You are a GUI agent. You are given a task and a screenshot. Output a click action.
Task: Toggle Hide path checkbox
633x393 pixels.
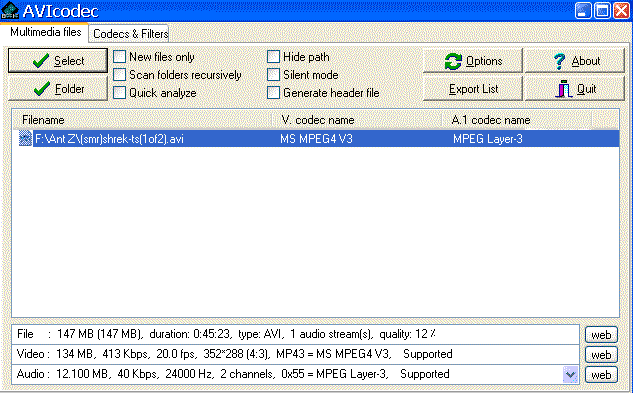273,57
